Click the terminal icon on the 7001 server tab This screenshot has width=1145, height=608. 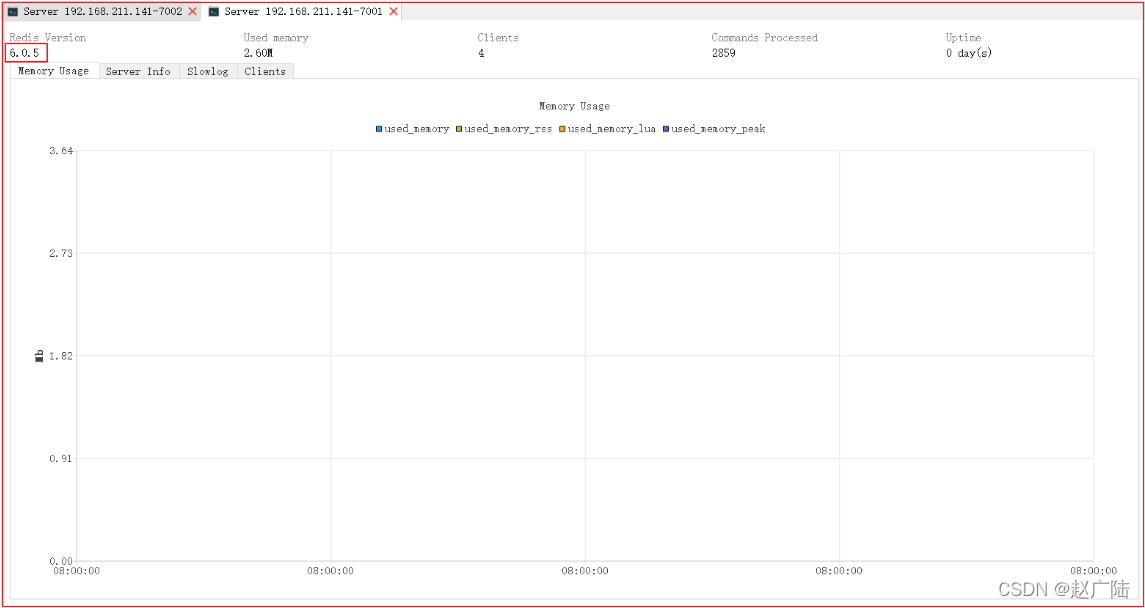213,12
